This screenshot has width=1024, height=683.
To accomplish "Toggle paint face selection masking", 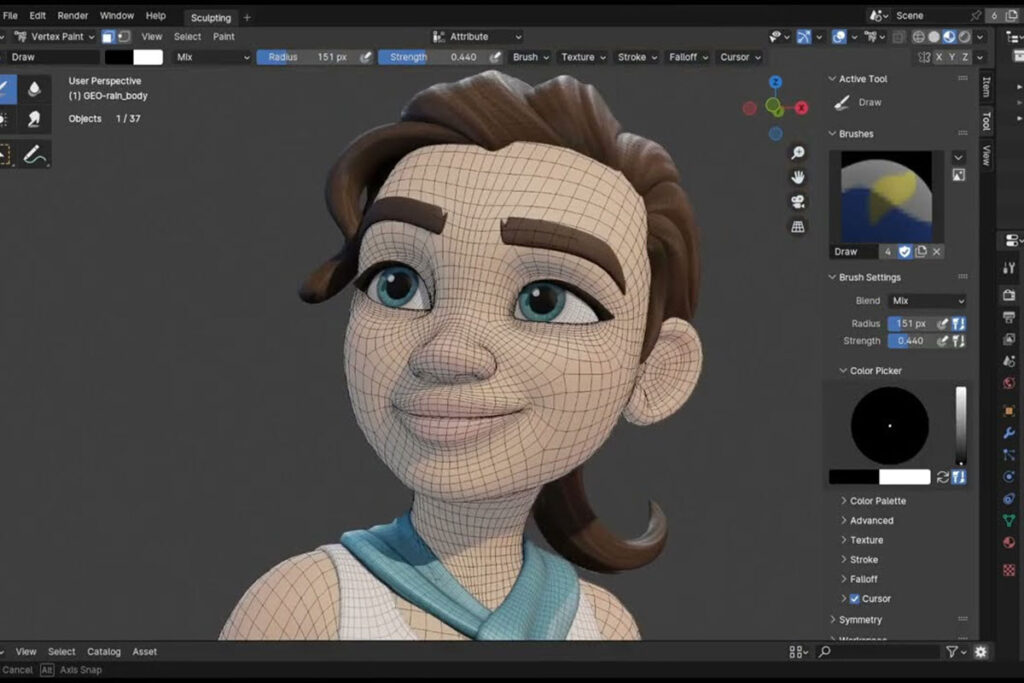I will click(108, 37).
